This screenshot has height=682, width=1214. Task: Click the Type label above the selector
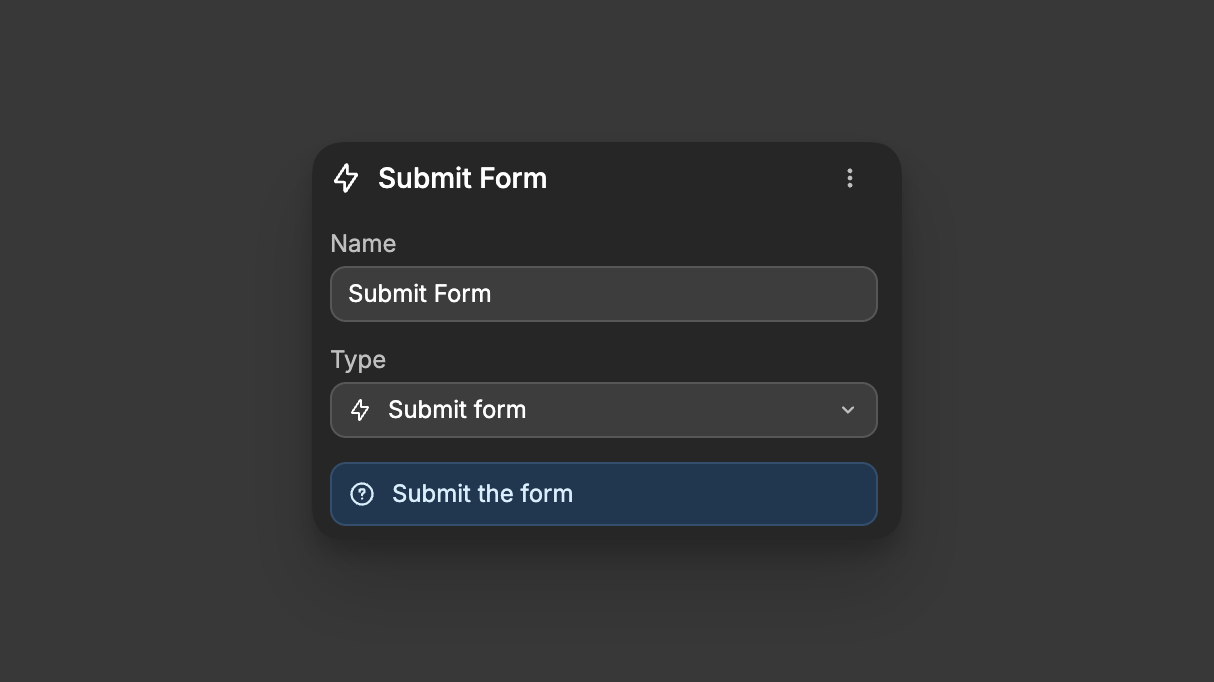tap(357, 359)
